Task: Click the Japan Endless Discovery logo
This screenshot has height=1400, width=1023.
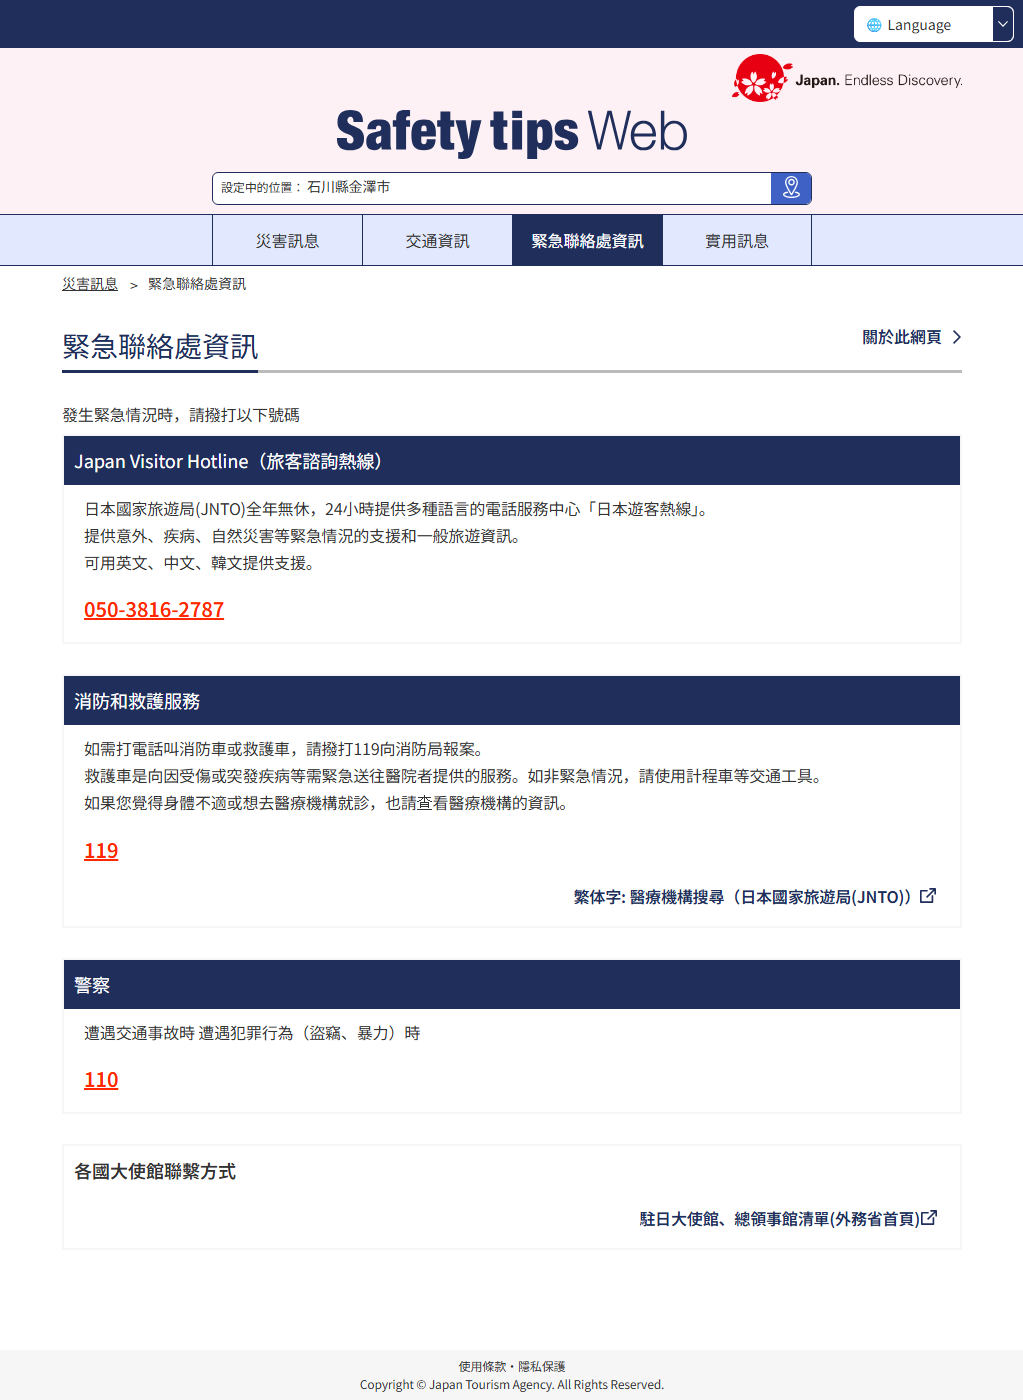Action: point(847,79)
